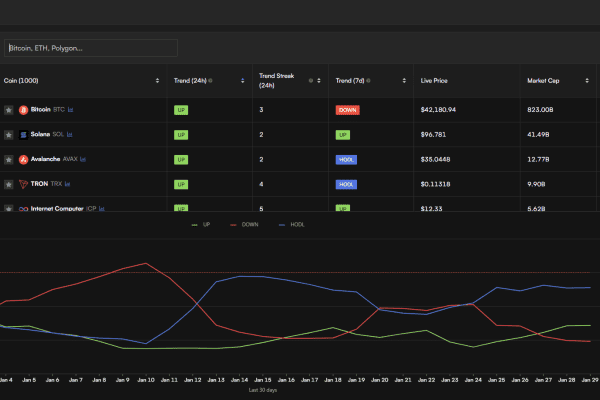Image resolution: width=600 pixels, height=400 pixels.
Task: Select Avalanche live price $35.0448
Action: [435, 160]
